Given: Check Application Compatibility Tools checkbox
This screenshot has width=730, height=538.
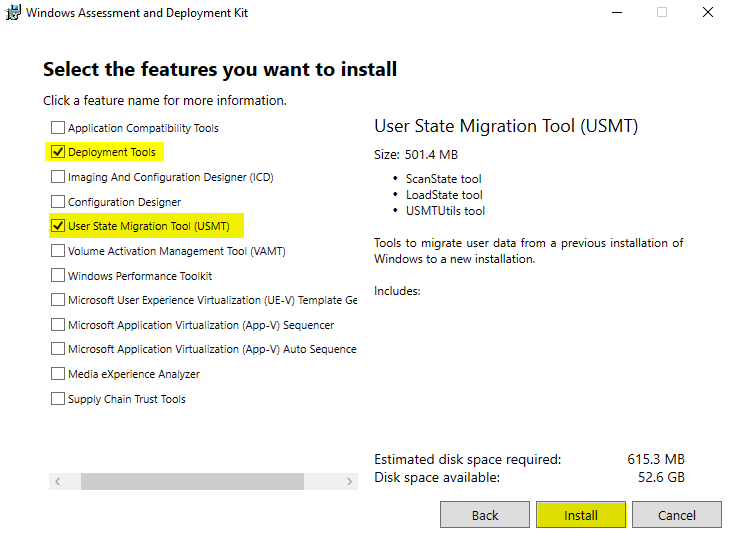Looking at the screenshot, I should 58,128.
